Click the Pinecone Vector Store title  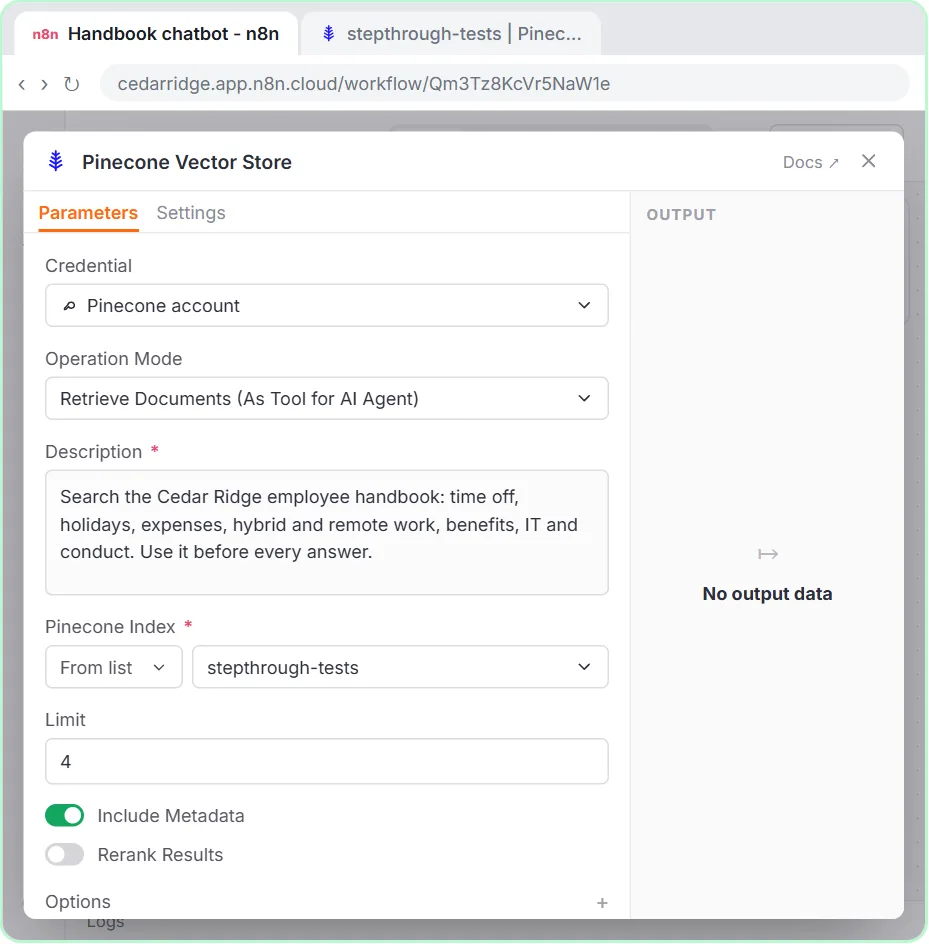[x=187, y=162]
